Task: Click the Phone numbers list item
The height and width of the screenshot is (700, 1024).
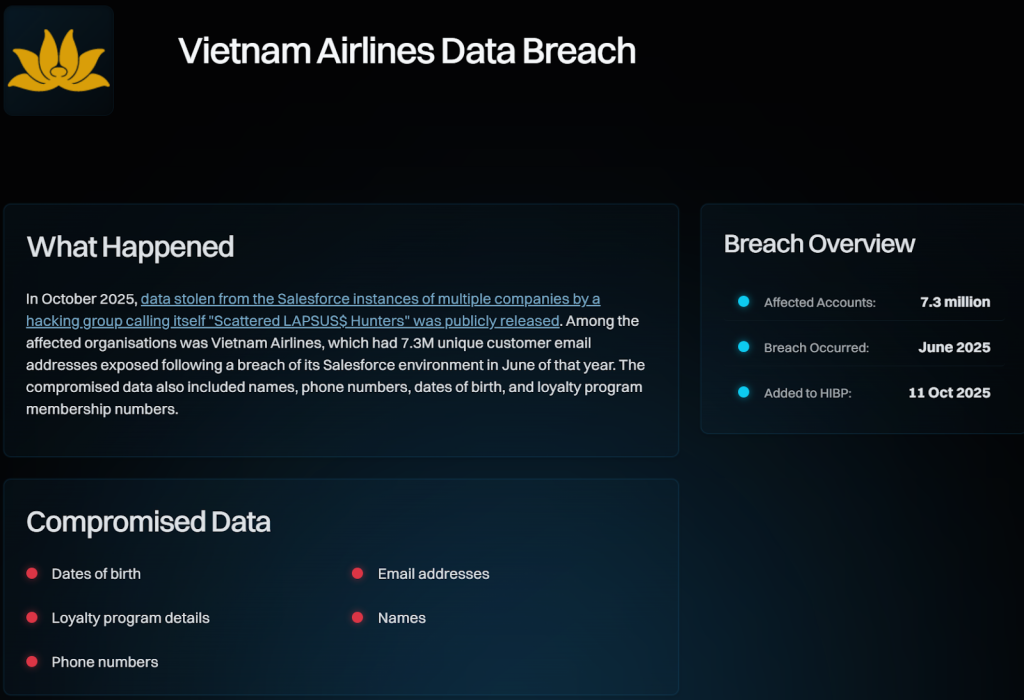Action: pos(105,662)
